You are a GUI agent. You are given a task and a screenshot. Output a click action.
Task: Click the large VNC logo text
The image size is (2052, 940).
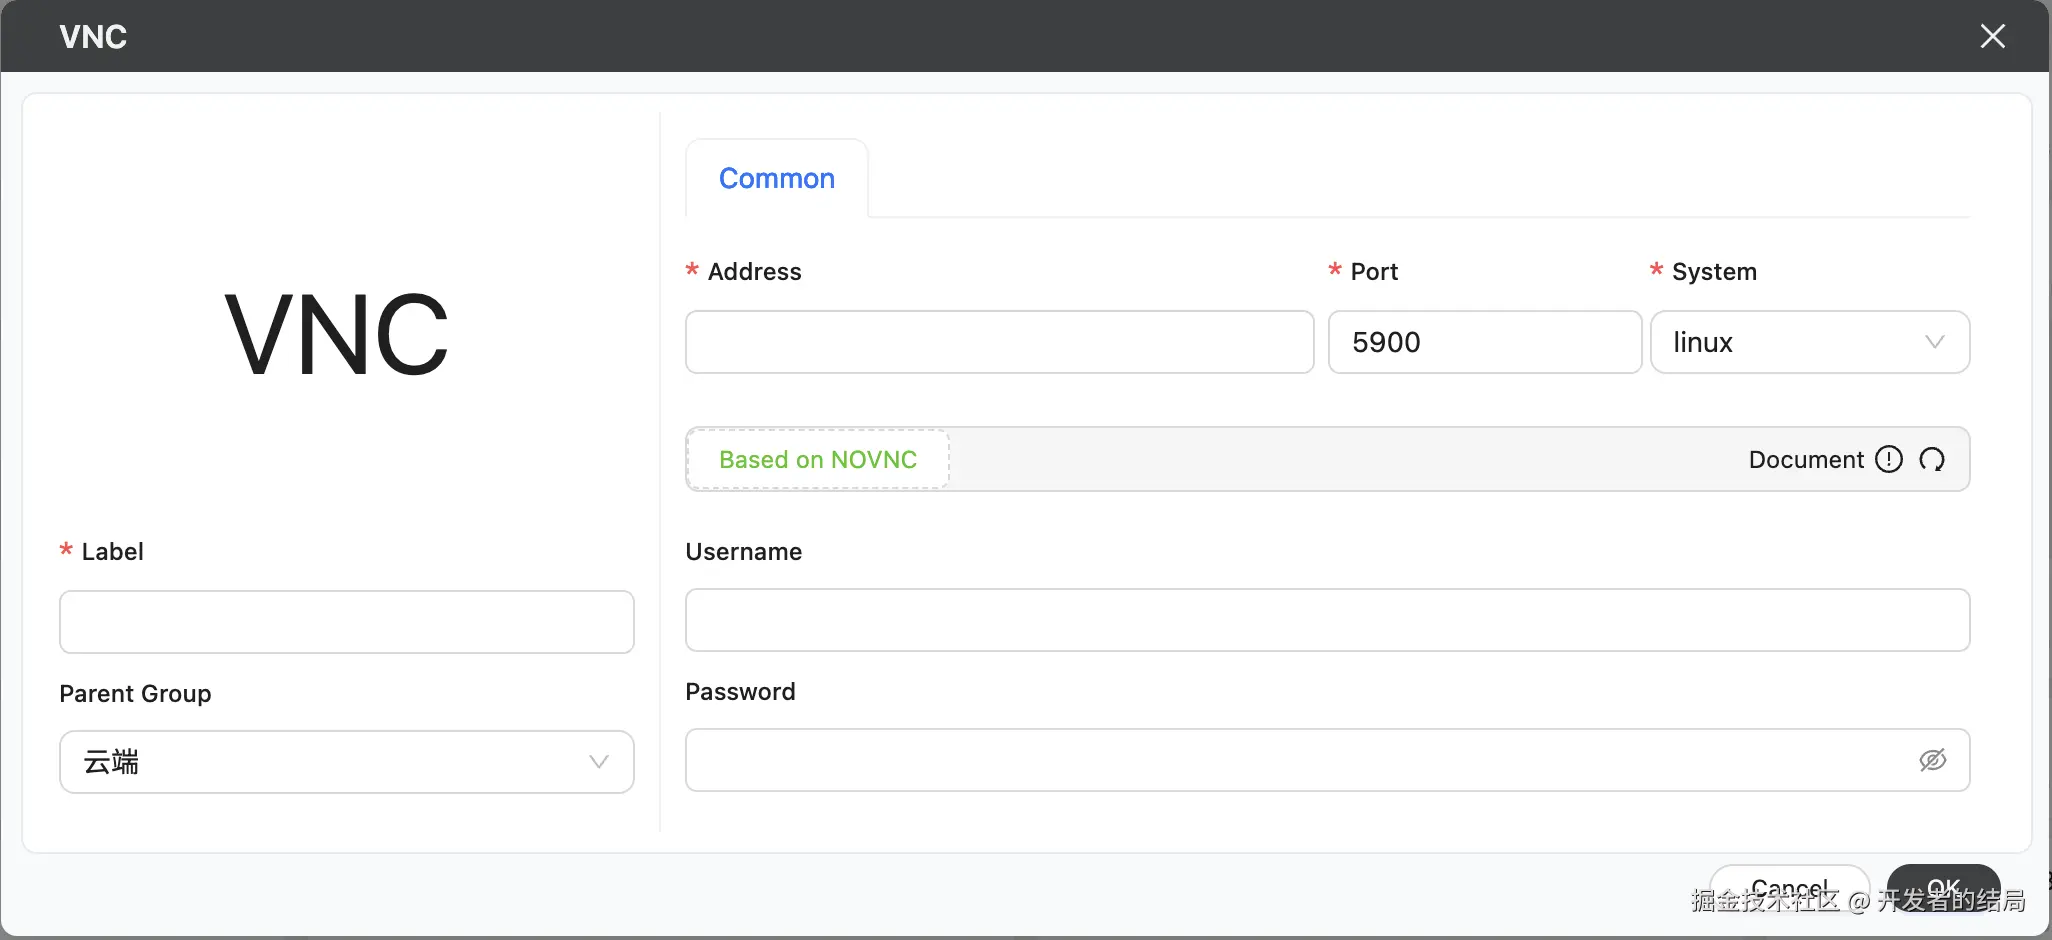coord(337,335)
